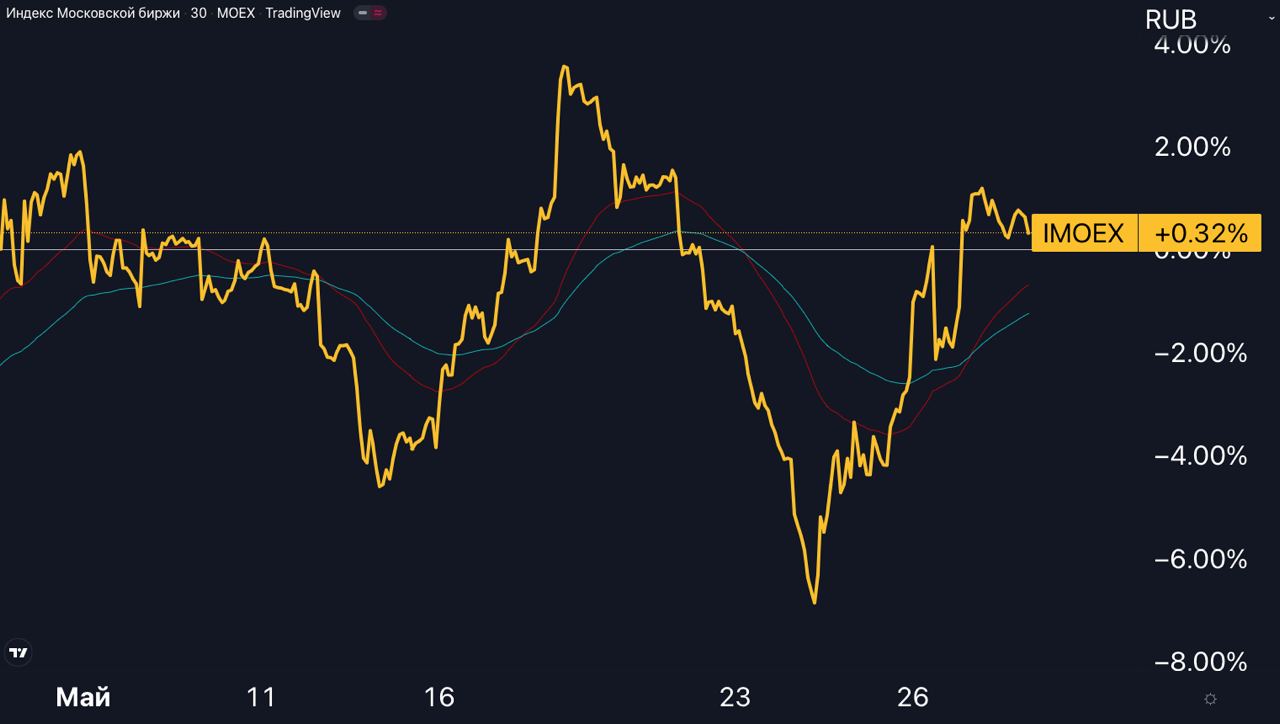Image resolution: width=1280 pixels, height=724 pixels.
Task: Expand the RUB currency dropdown arrow
Action: point(1272,18)
